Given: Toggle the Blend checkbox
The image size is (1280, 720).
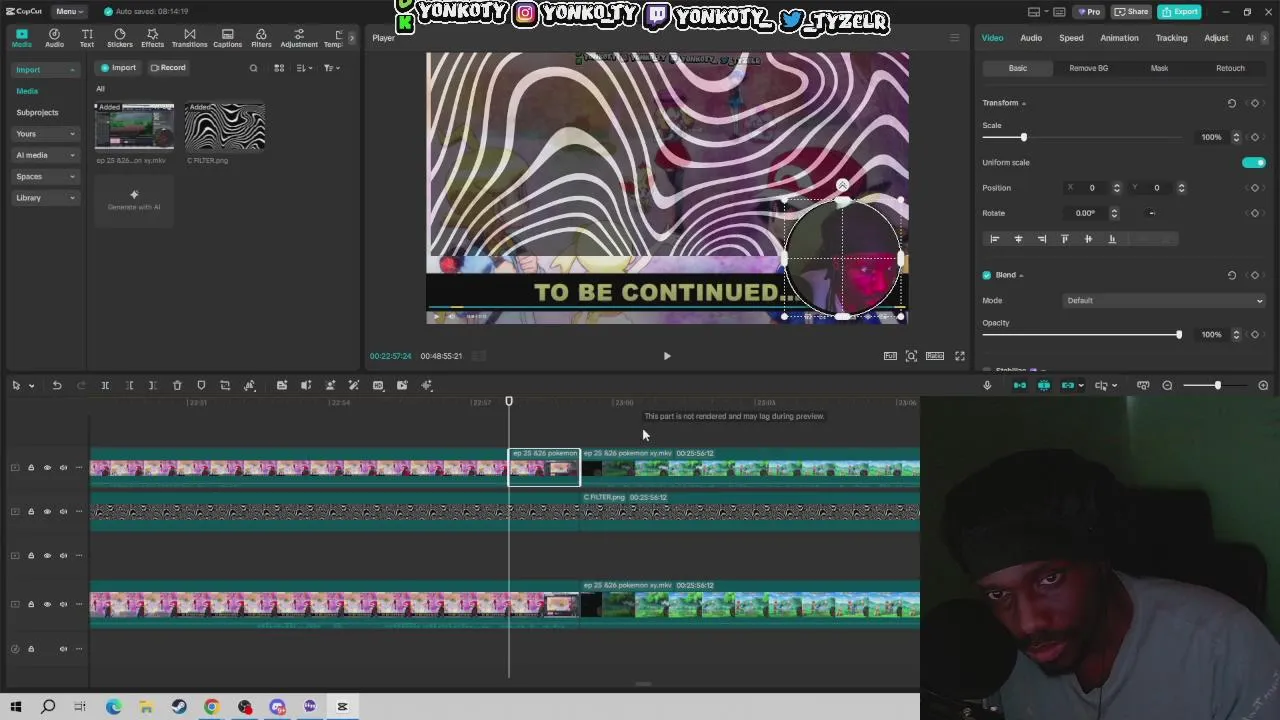Looking at the screenshot, I should (x=987, y=275).
